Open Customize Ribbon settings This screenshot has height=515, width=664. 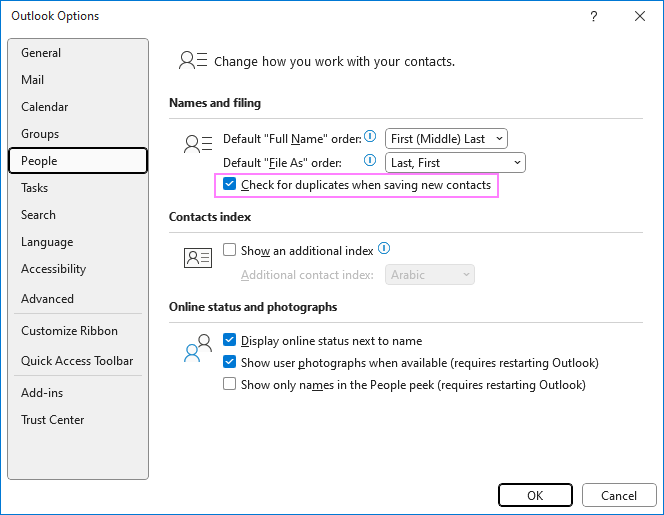[78, 331]
